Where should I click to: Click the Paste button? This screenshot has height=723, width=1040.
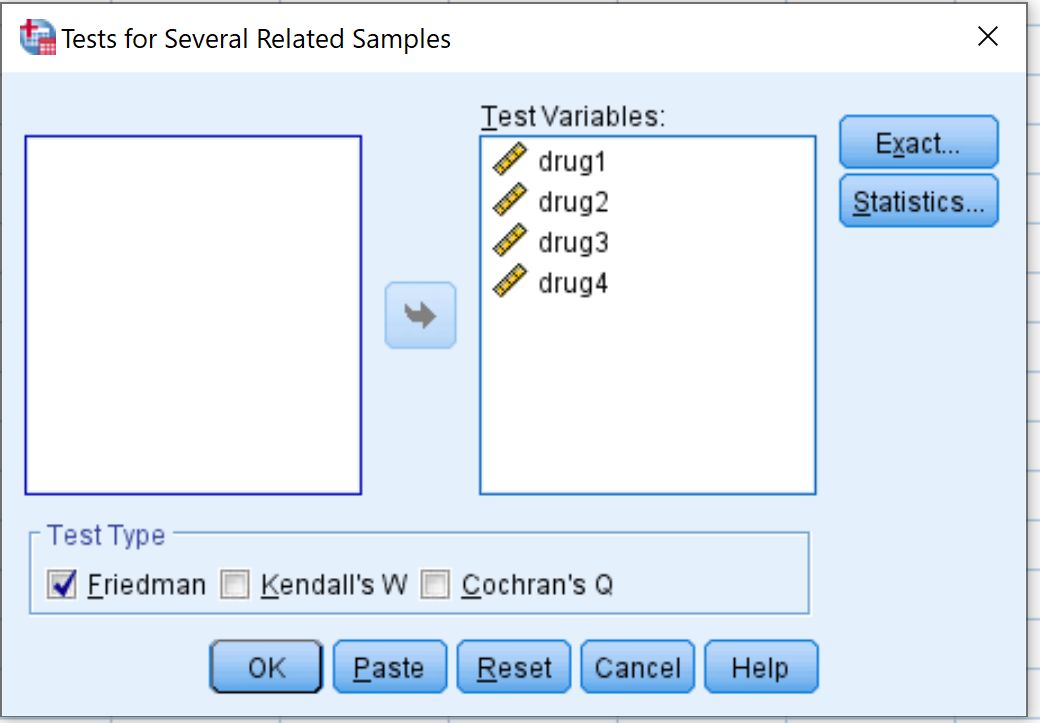tap(390, 667)
